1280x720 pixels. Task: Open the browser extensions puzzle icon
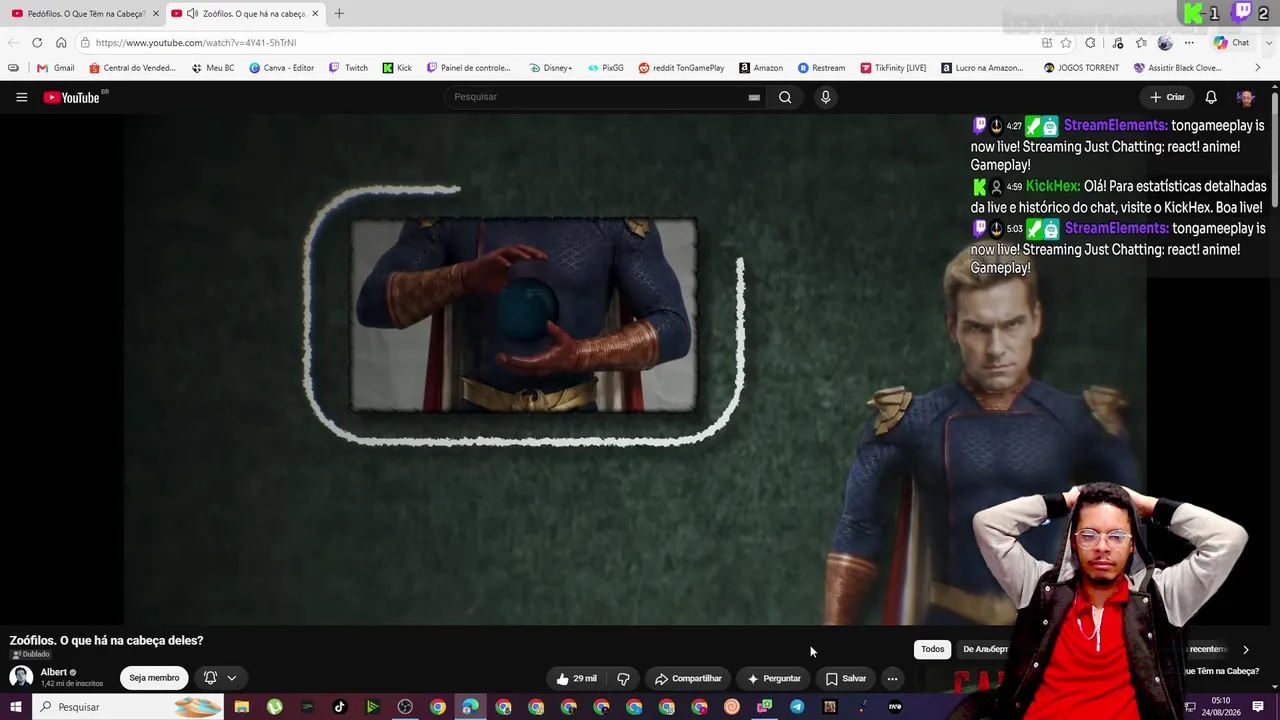coord(1090,43)
